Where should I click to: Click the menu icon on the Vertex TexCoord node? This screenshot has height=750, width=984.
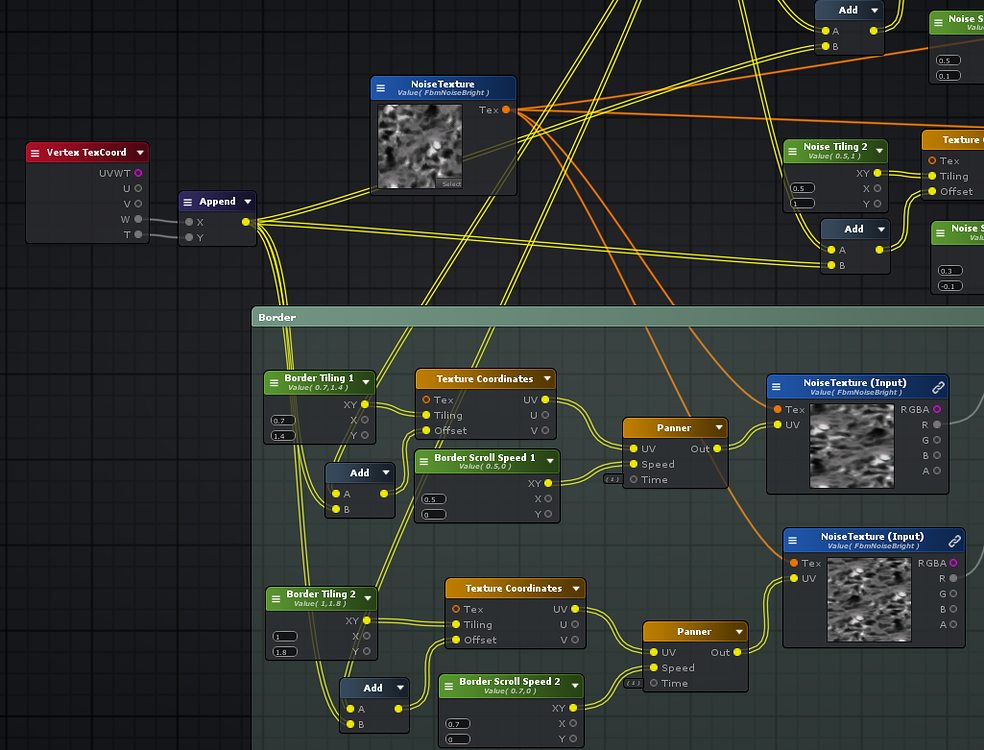[x=37, y=152]
